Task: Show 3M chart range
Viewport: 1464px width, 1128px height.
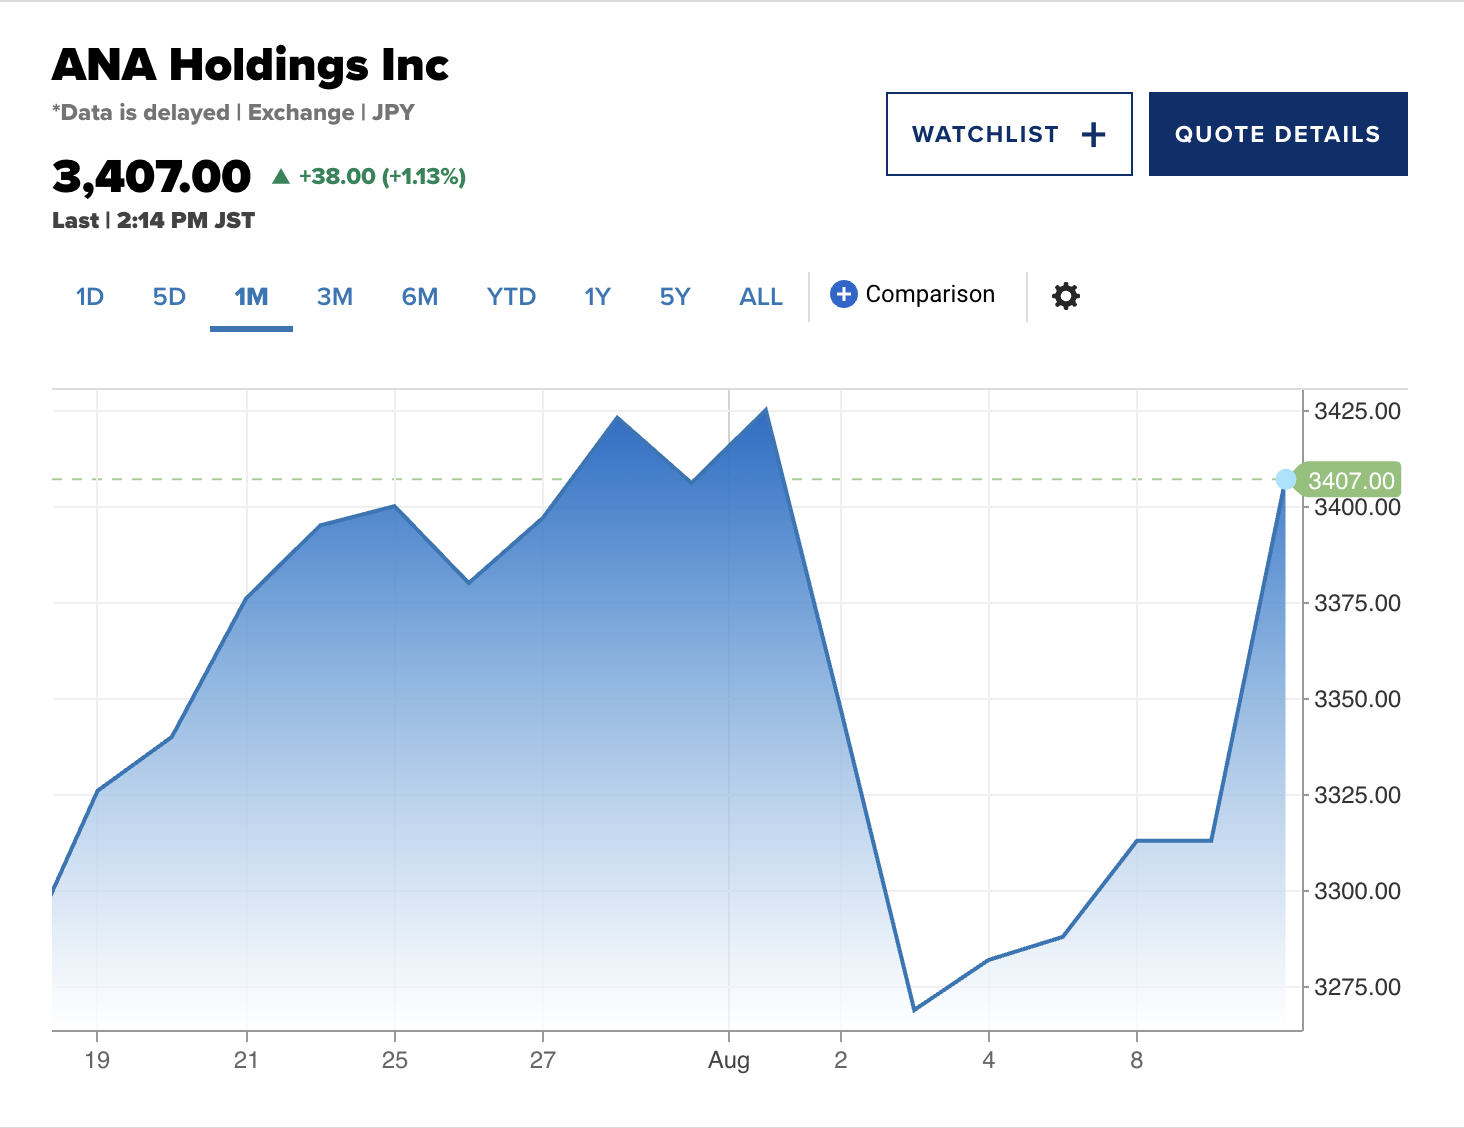Action: point(335,297)
